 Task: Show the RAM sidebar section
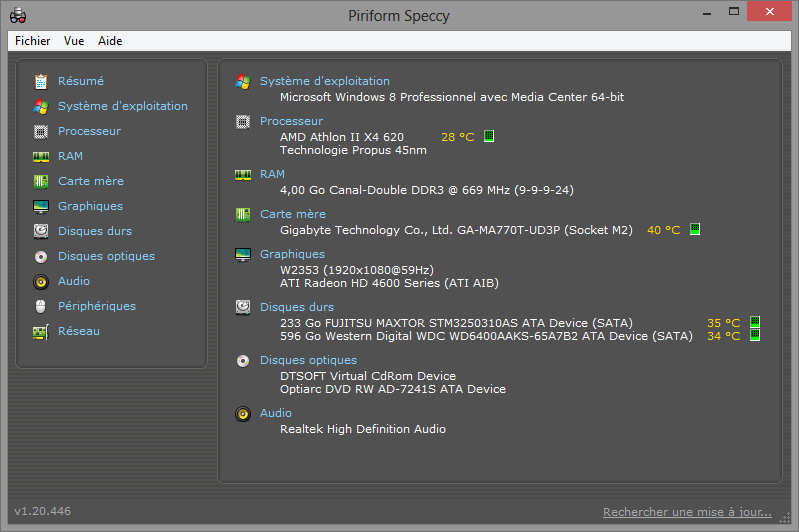[70, 156]
